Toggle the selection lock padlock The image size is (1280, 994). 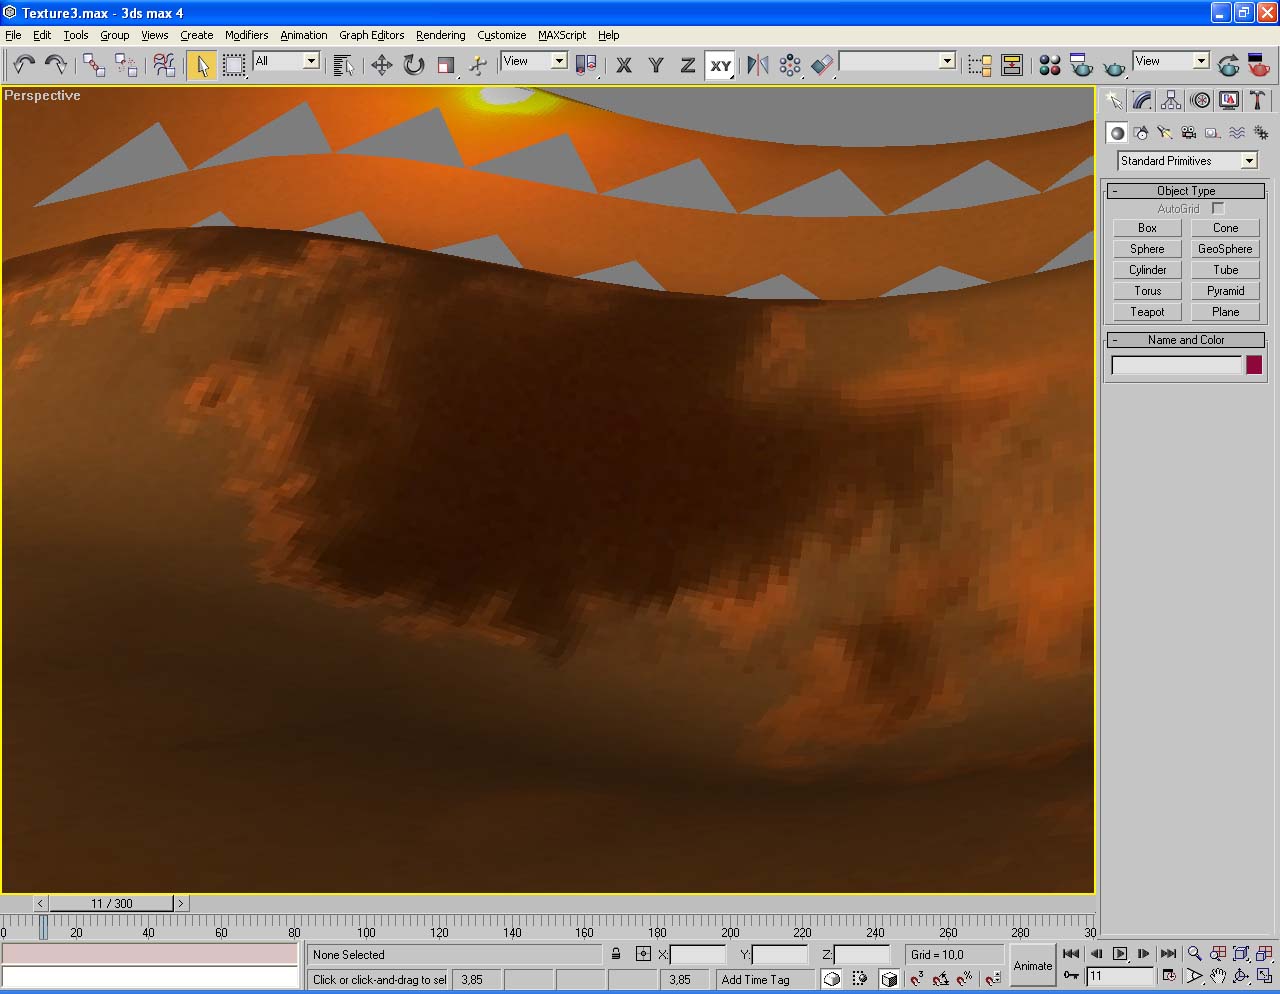tap(616, 954)
